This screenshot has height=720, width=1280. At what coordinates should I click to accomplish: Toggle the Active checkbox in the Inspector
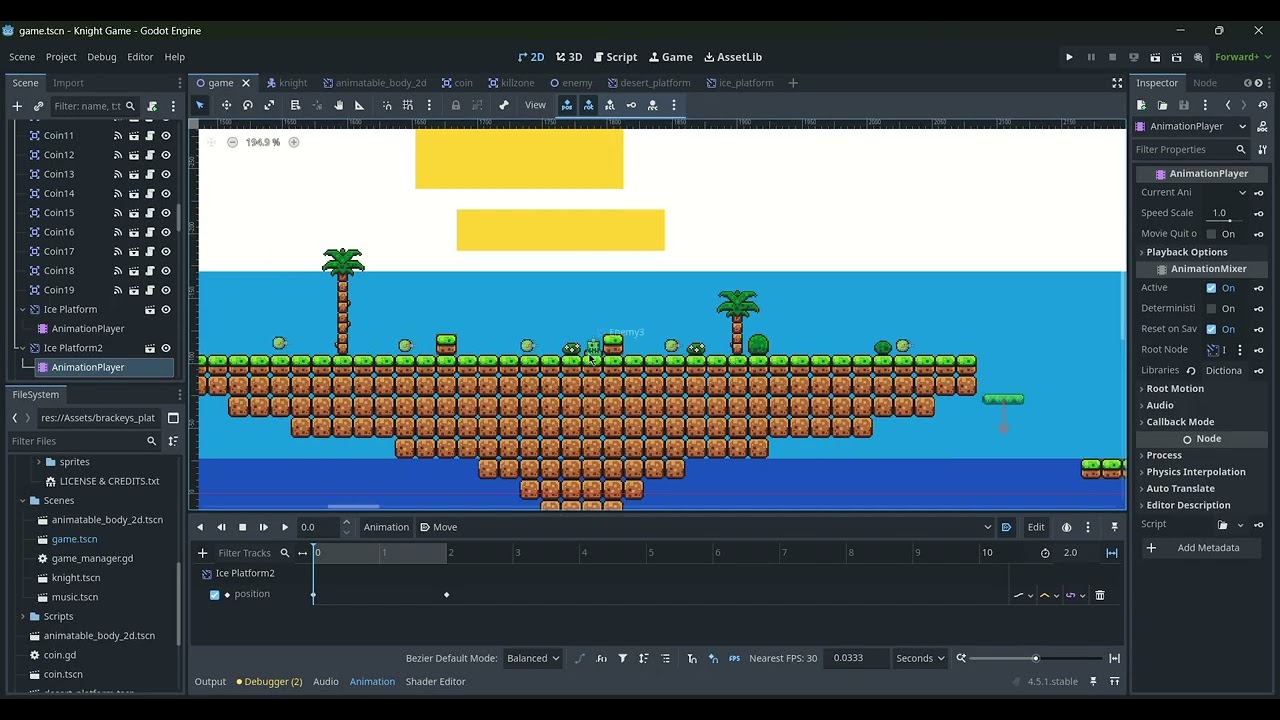(1211, 288)
